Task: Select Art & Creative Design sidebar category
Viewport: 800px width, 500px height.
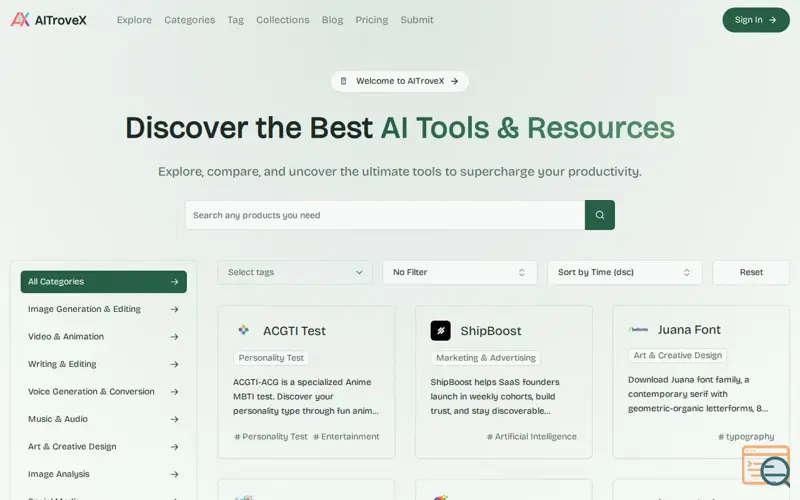Action: [104, 447]
